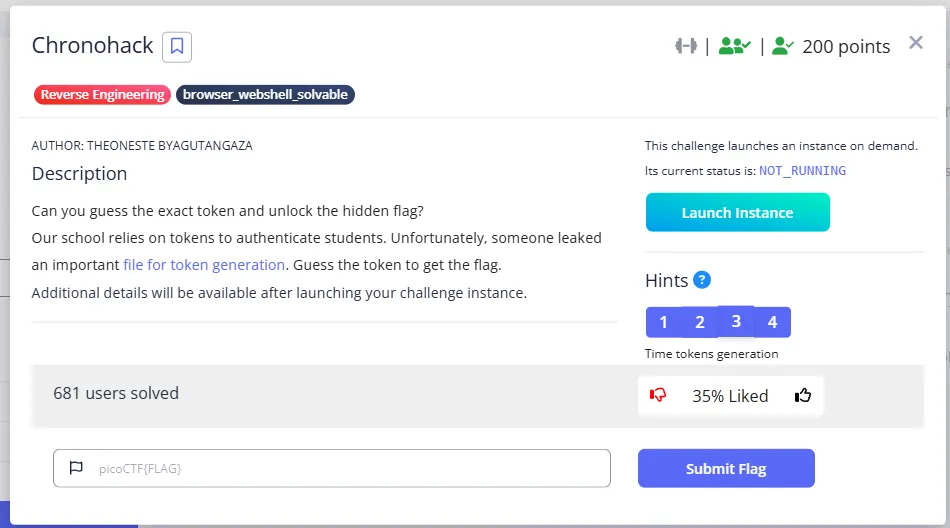Open the file for token generation link
Image resolution: width=950 pixels, height=528 pixels.
[204, 265]
